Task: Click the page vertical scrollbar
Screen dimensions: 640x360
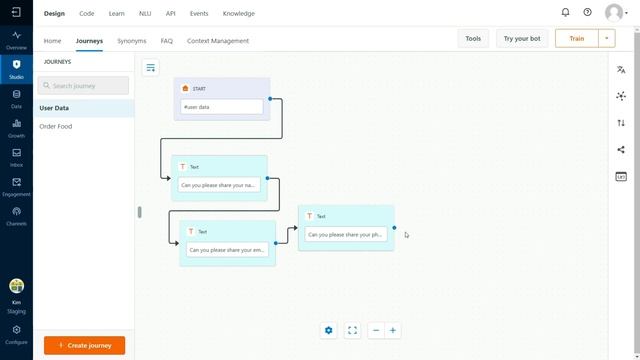Action: (x=637, y=193)
